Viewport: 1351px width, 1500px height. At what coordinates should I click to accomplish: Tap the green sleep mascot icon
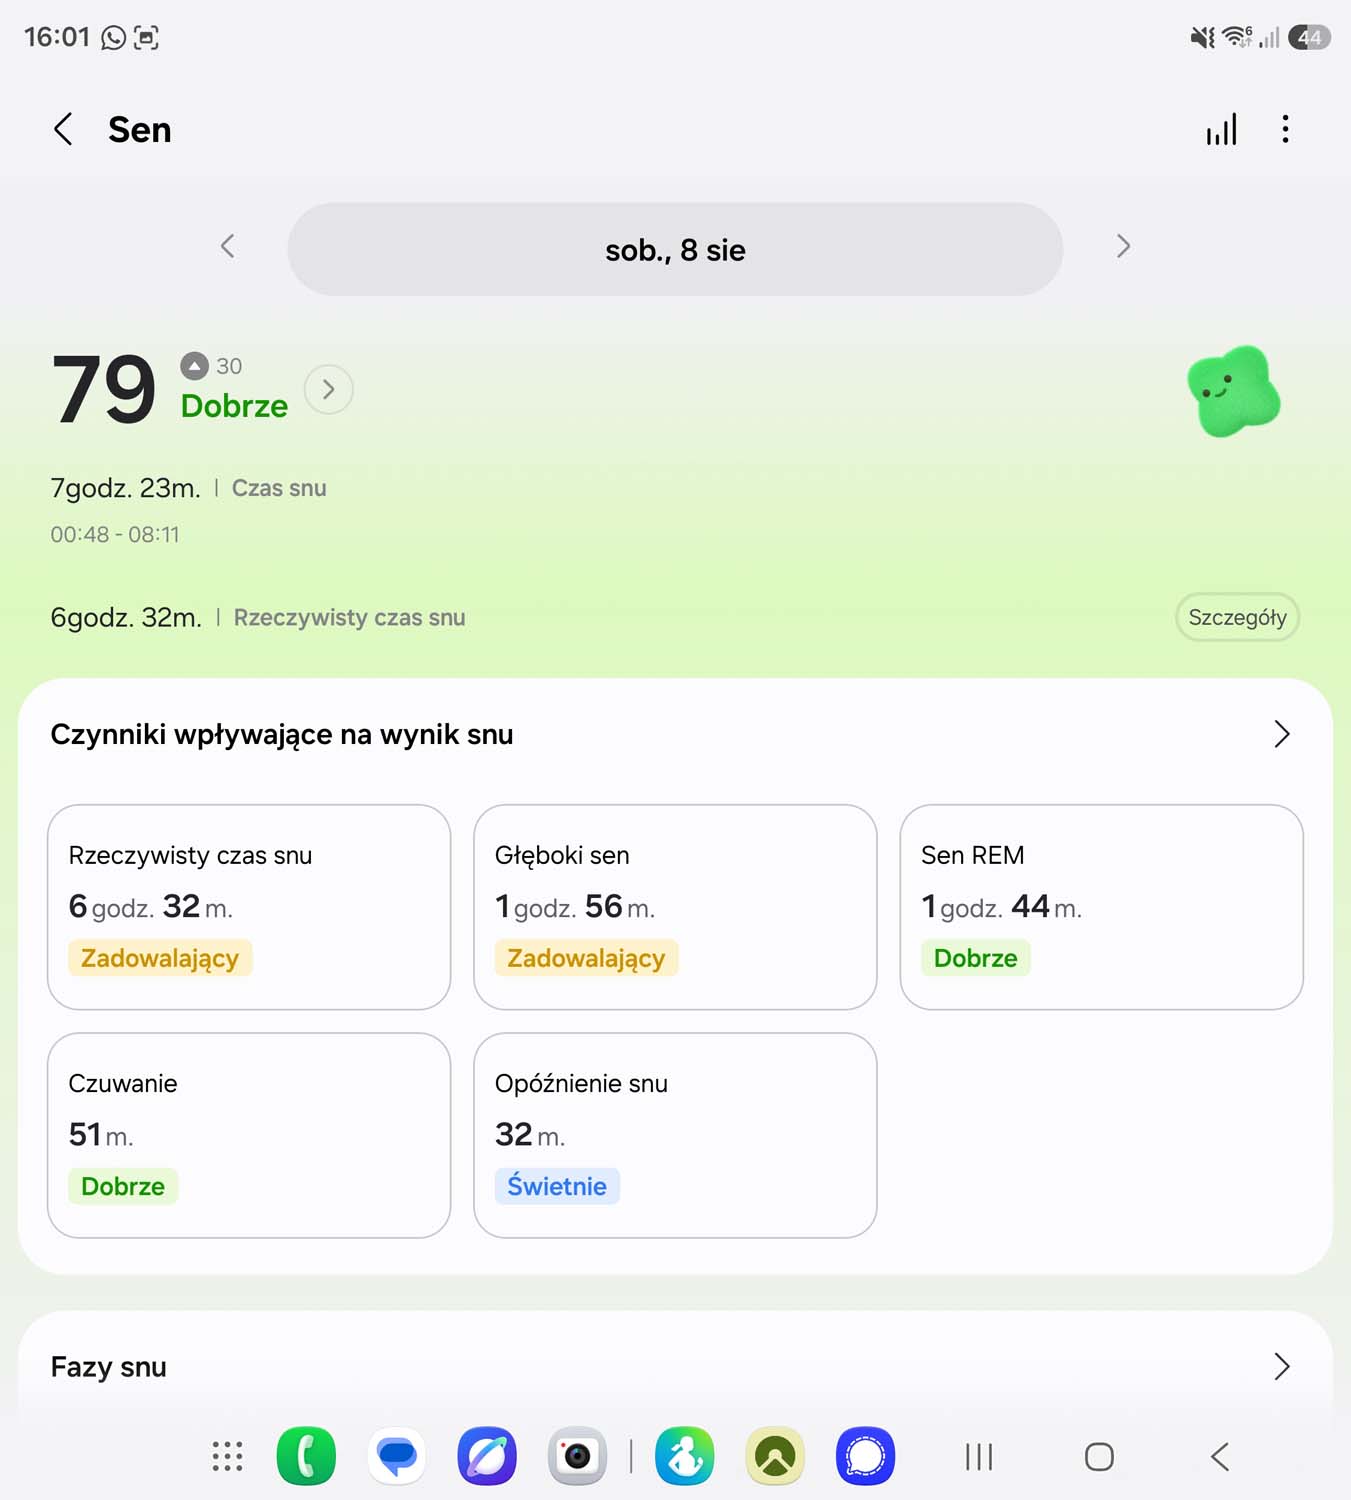coord(1234,391)
